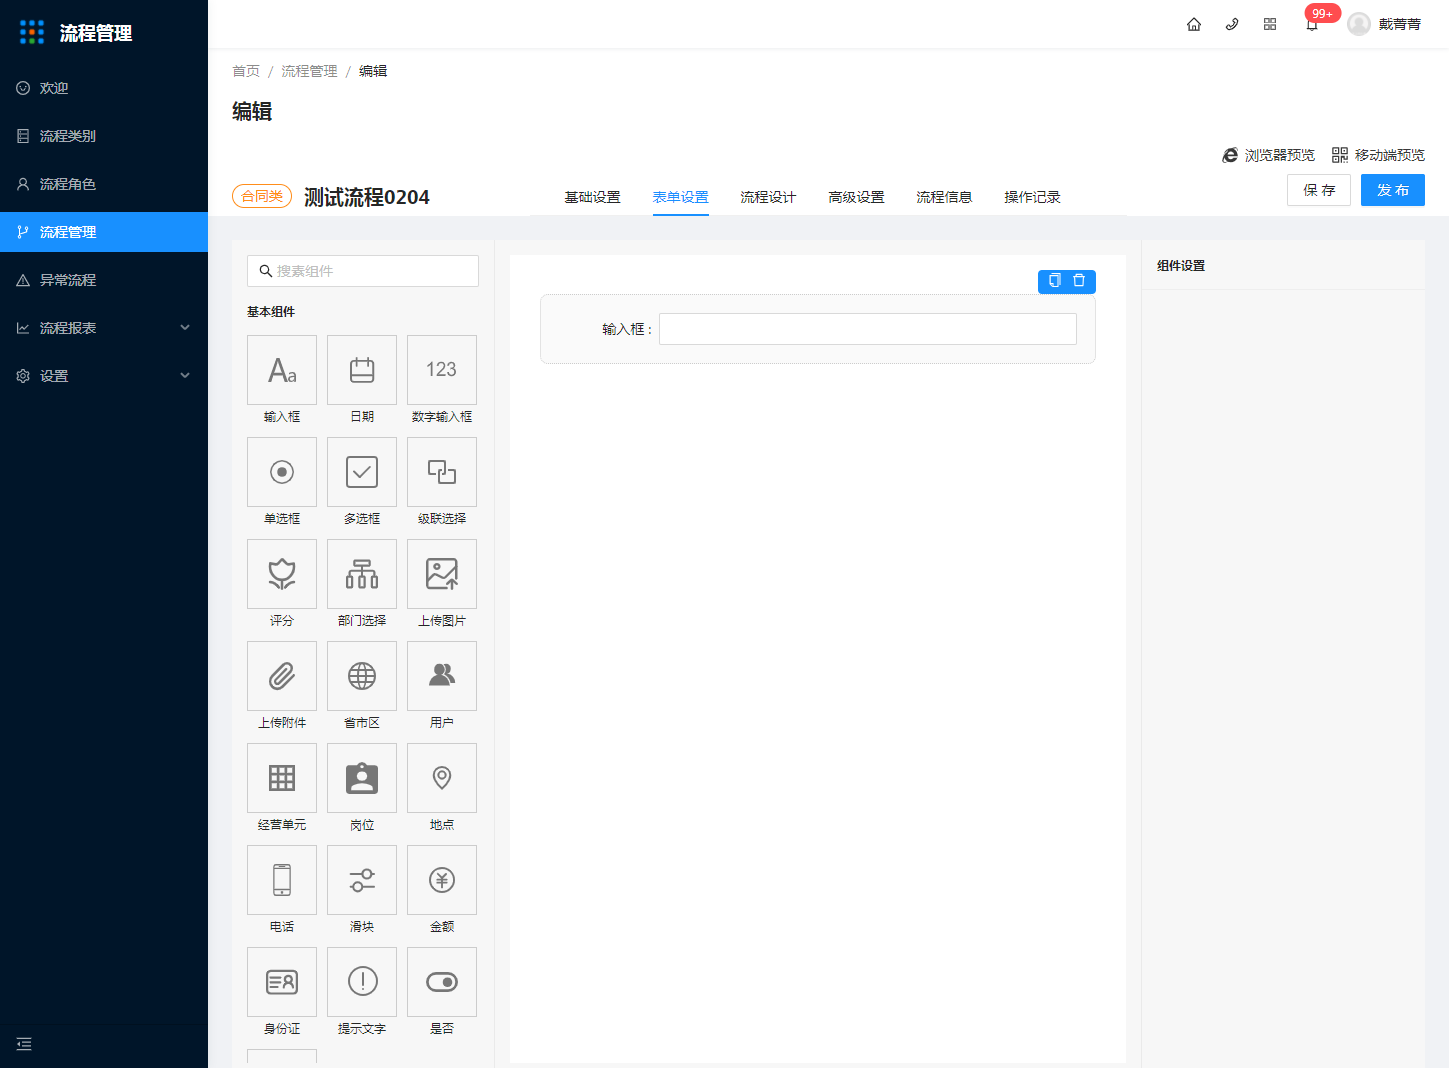The height and width of the screenshot is (1068, 1449).
Task: Click the phone icon in header
Action: pyautogui.click(x=1232, y=24)
